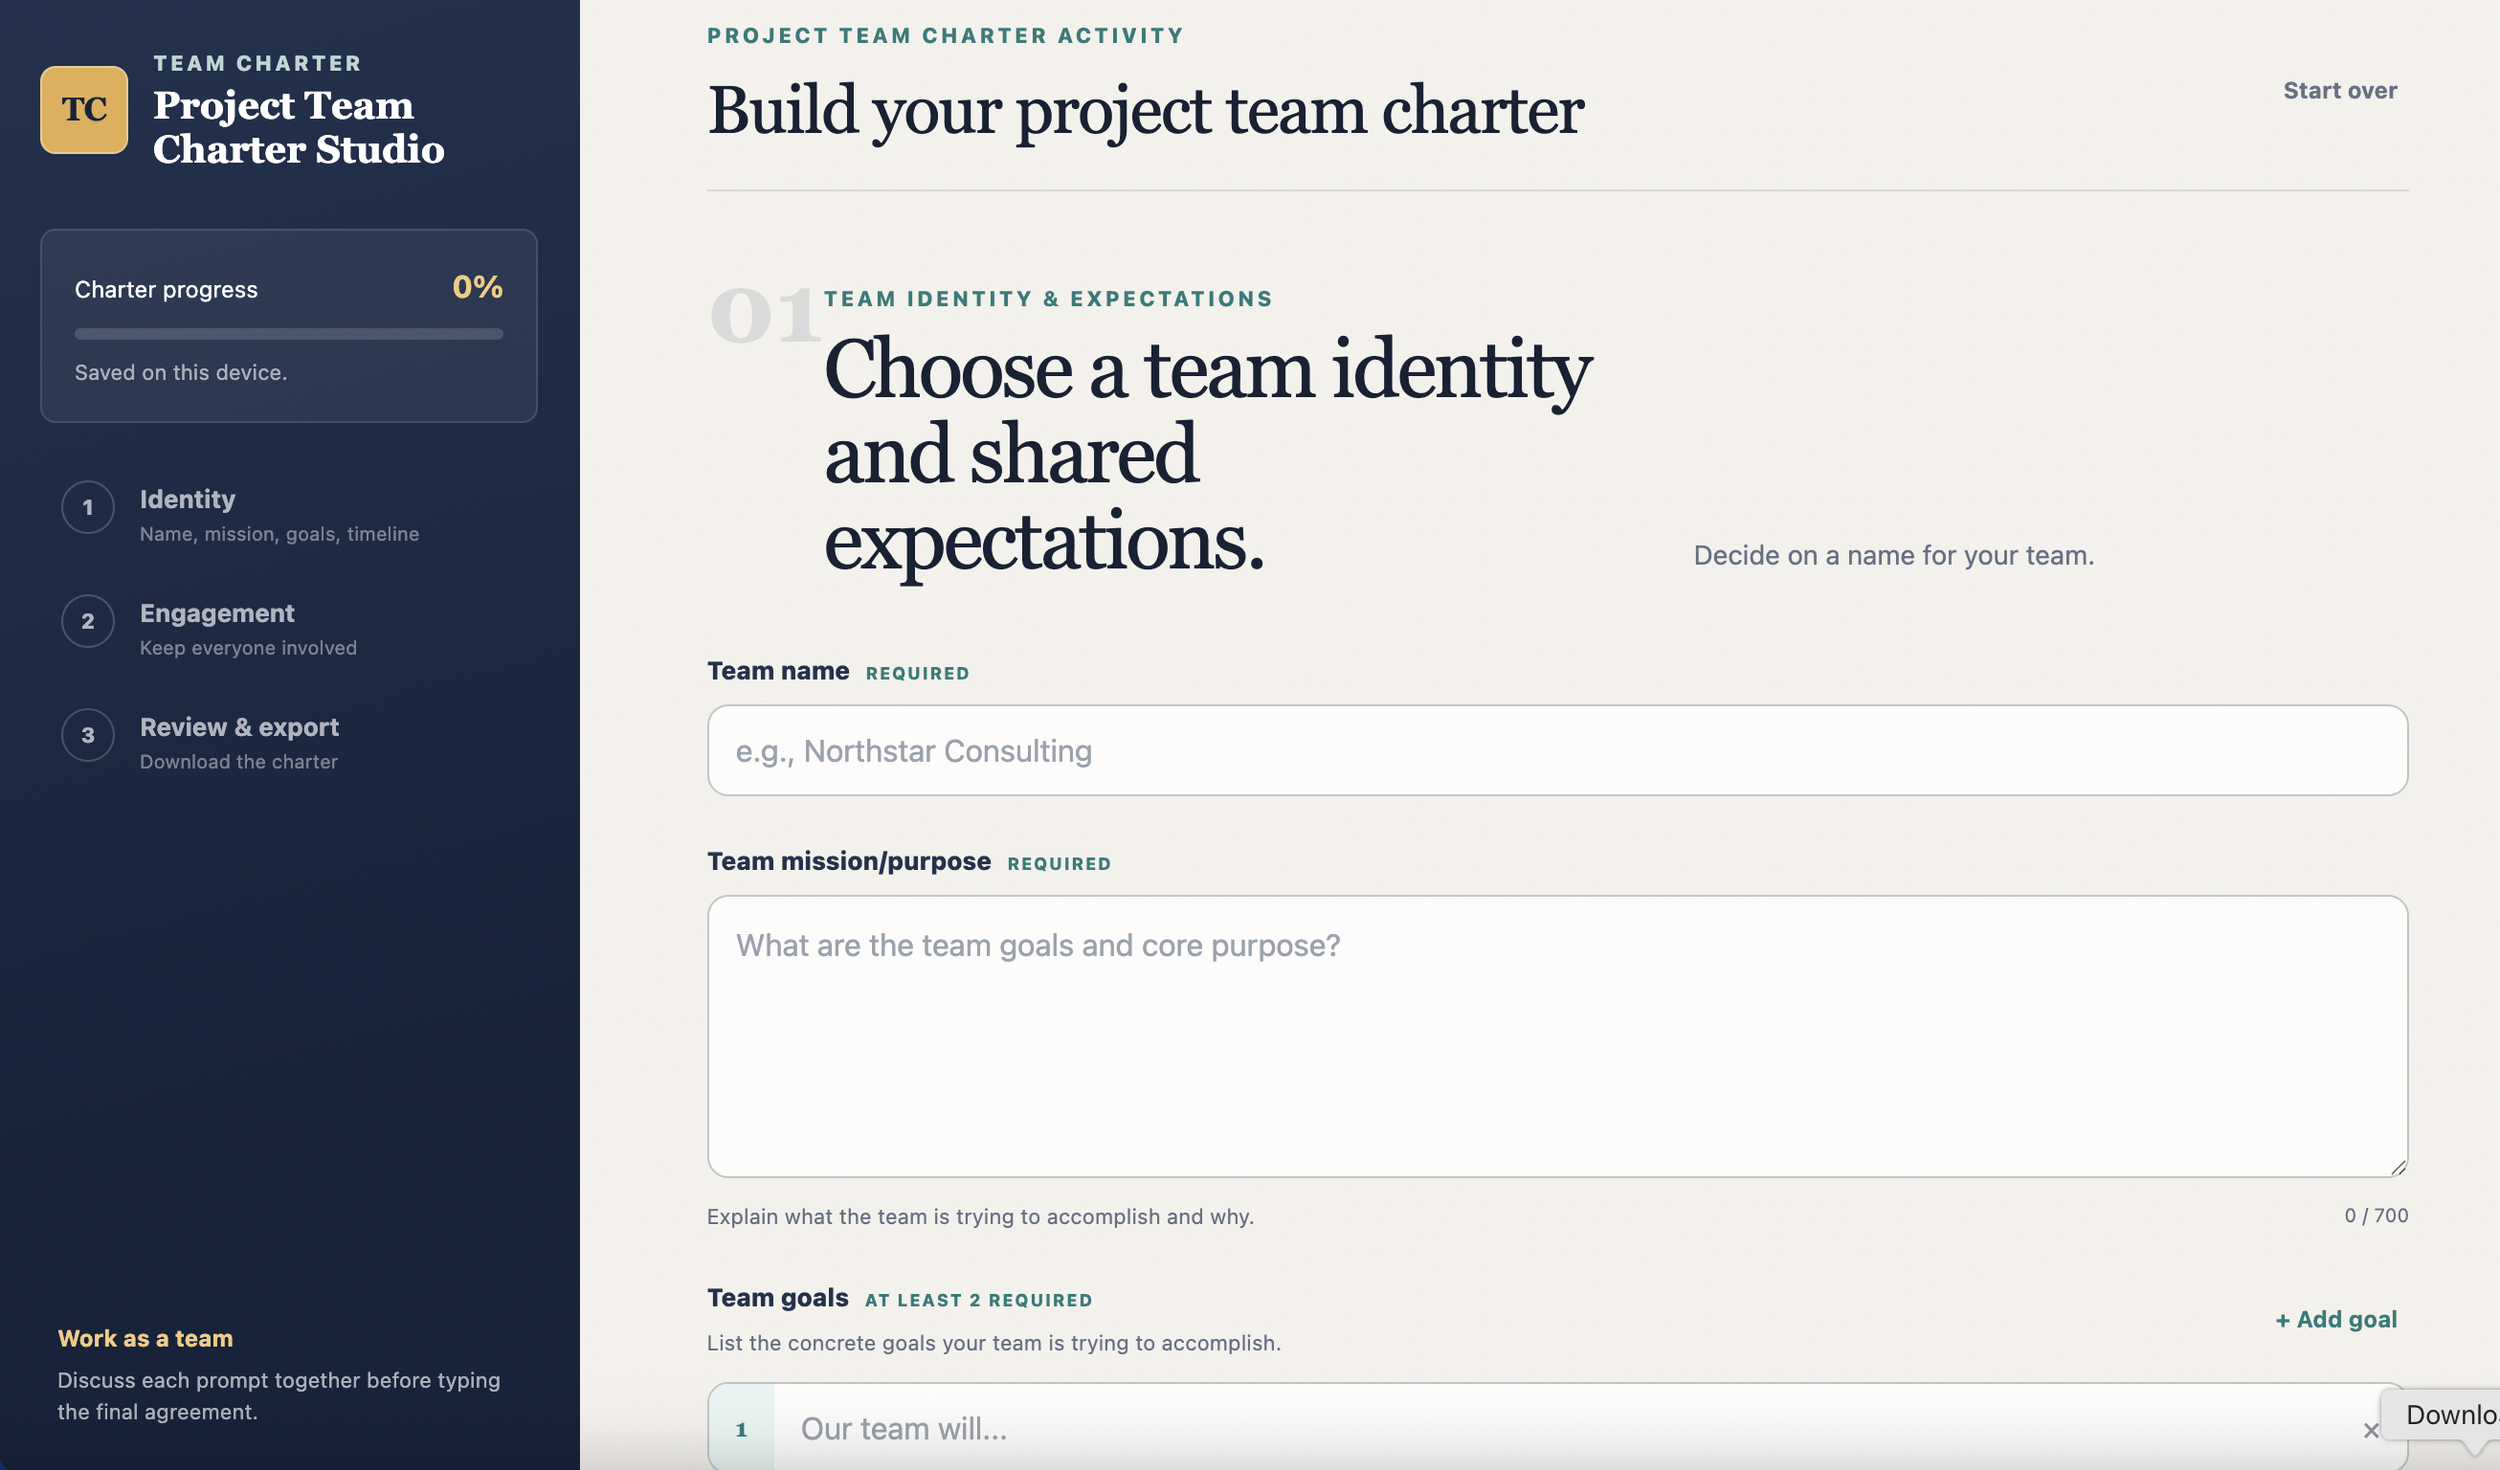
Task: Click Start over link
Action: tap(2340, 90)
